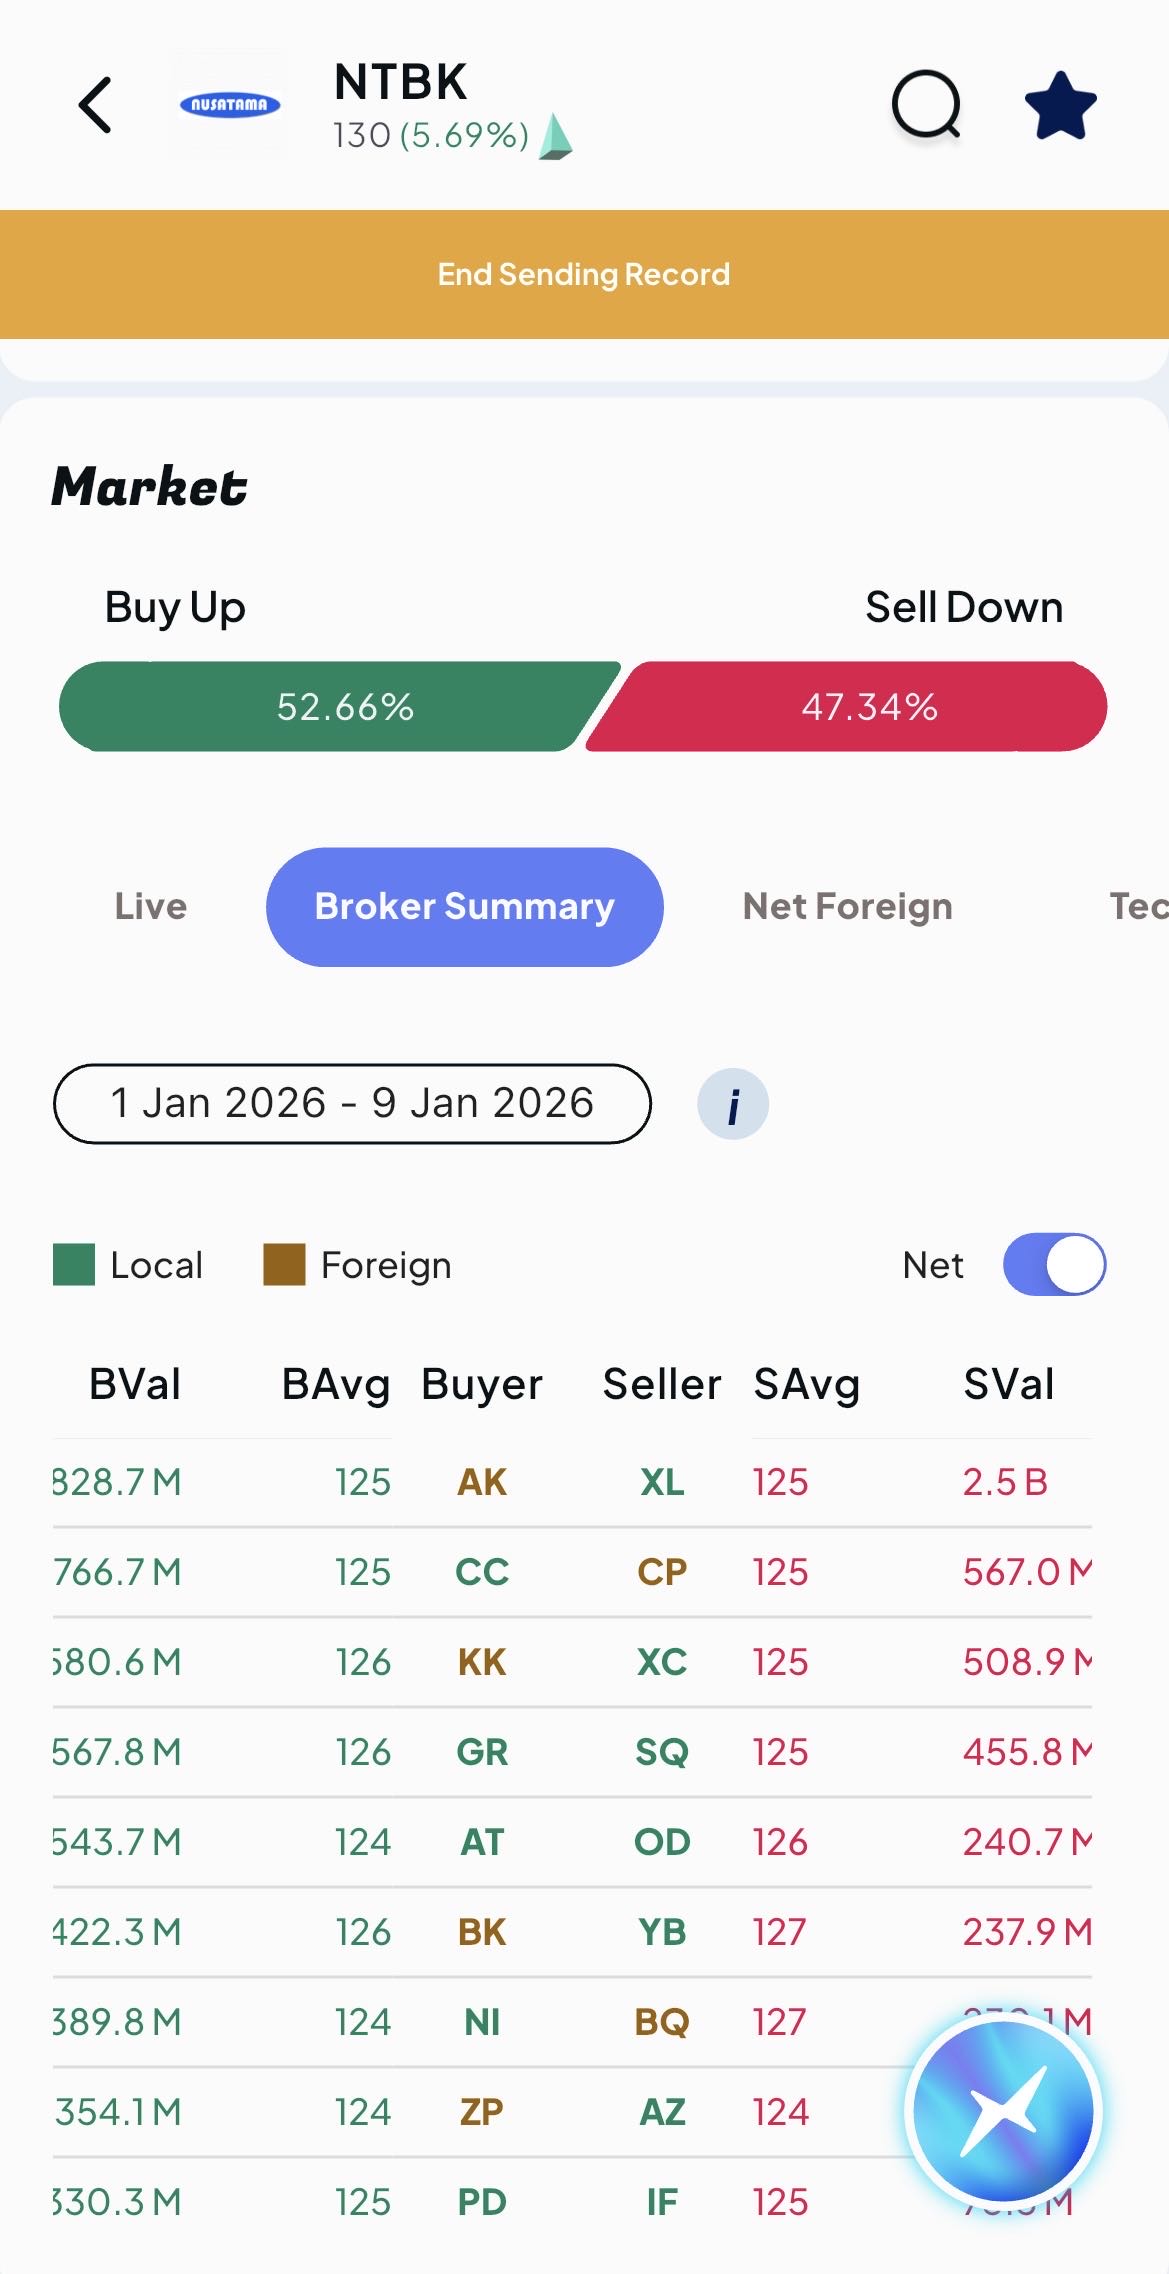
Task: Open the floating AI assistant button
Action: point(1003,2111)
